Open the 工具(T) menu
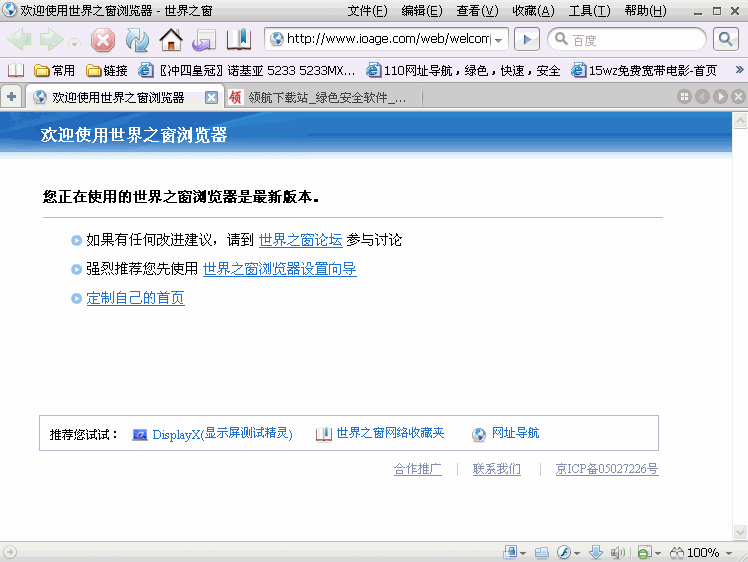The height and width of the screenshot is (562, 748). coord(589,10)
